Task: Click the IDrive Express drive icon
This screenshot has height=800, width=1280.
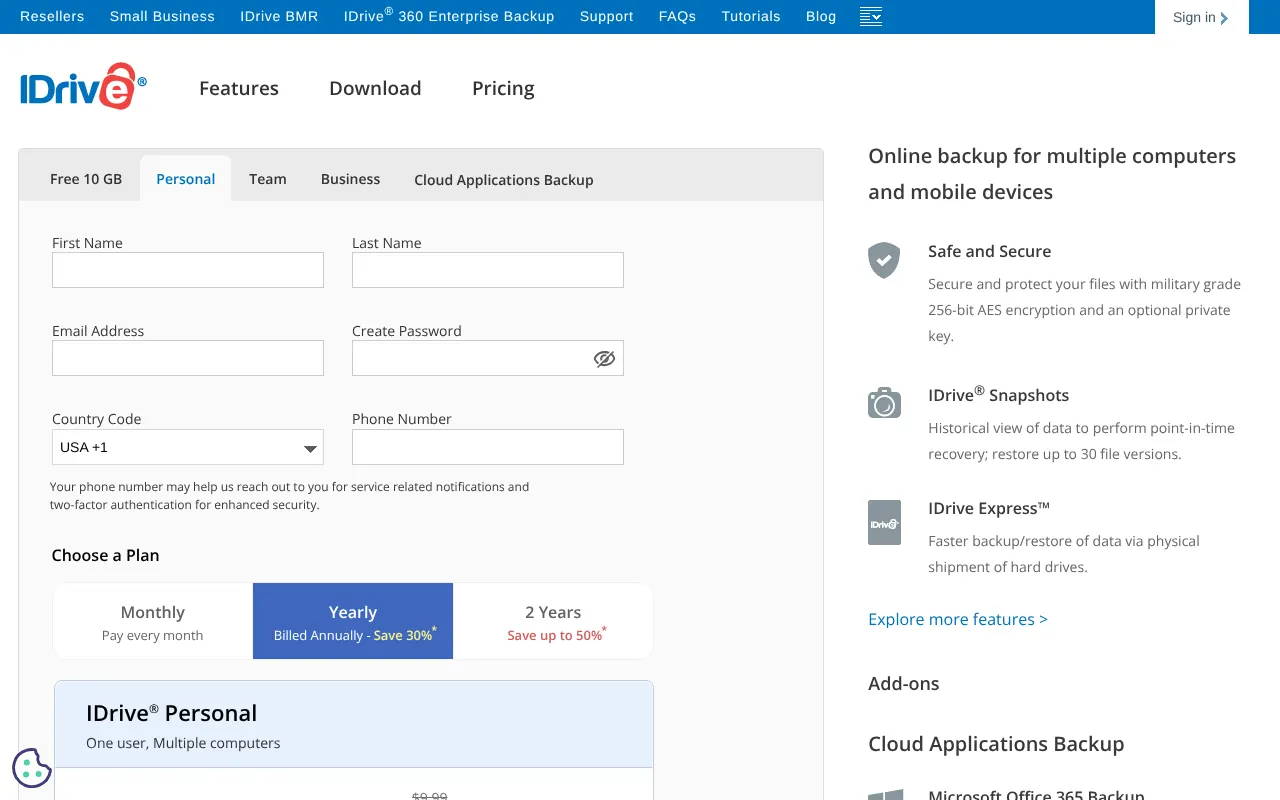Action: click(884, 523)
